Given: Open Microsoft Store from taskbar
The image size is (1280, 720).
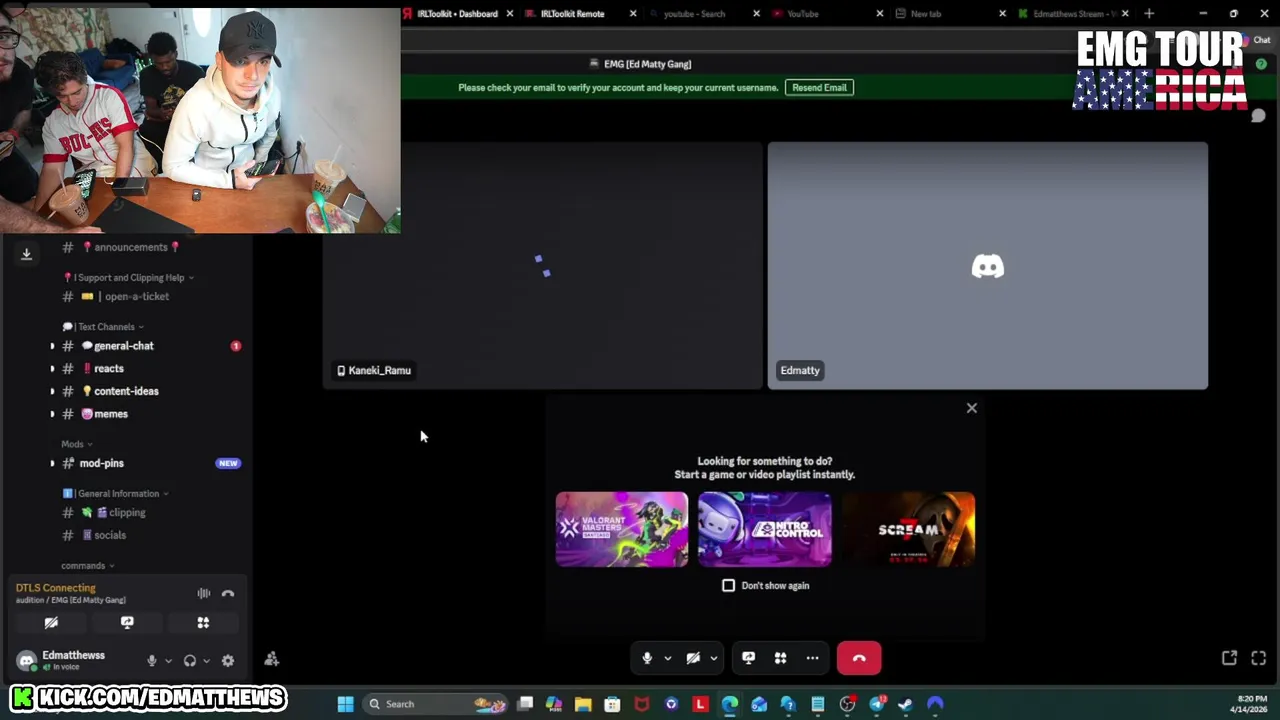Looking at the screenshot, I should tap(612, 704).
